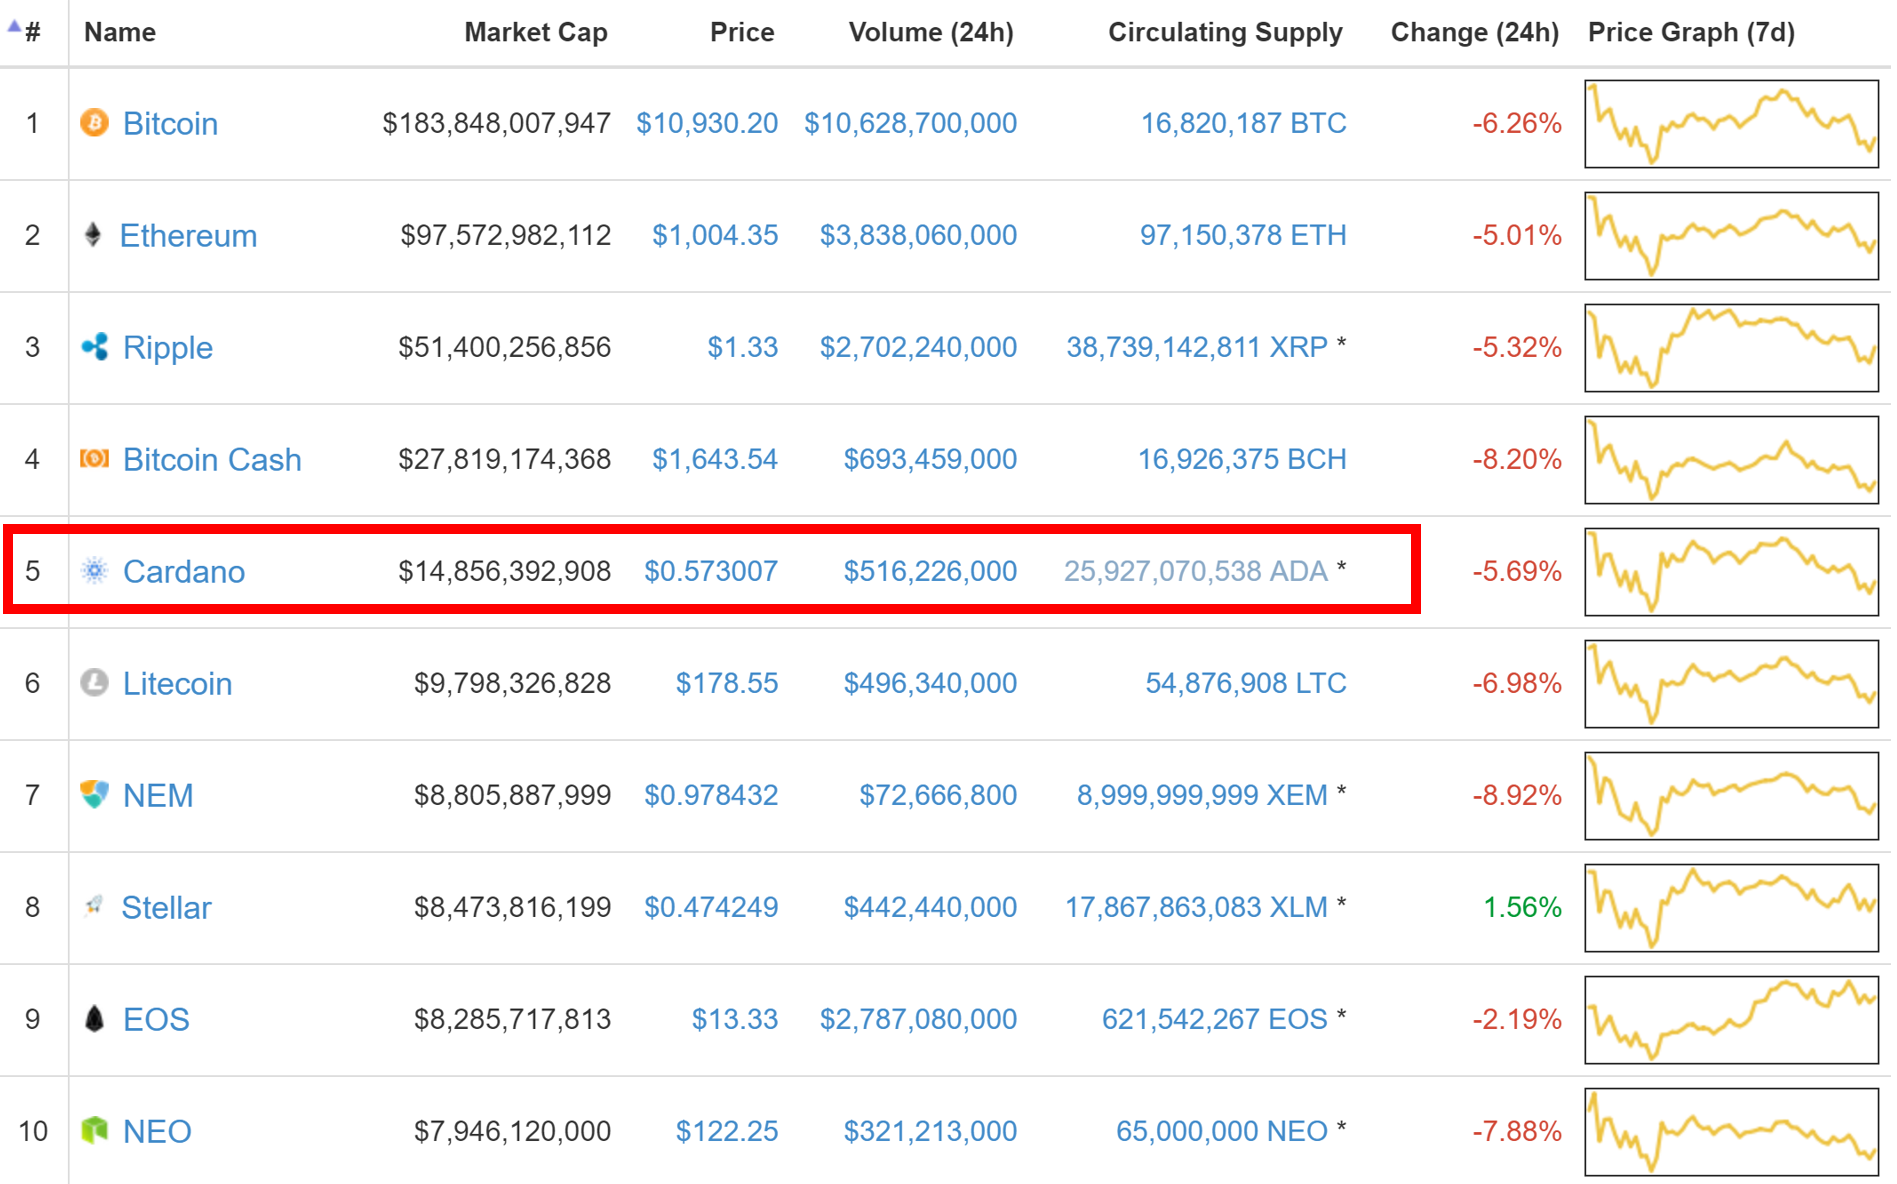Click NEM's -8.92% change value
Viewport: 1897px width, 1184px height.
click(x=1517, y=795)
